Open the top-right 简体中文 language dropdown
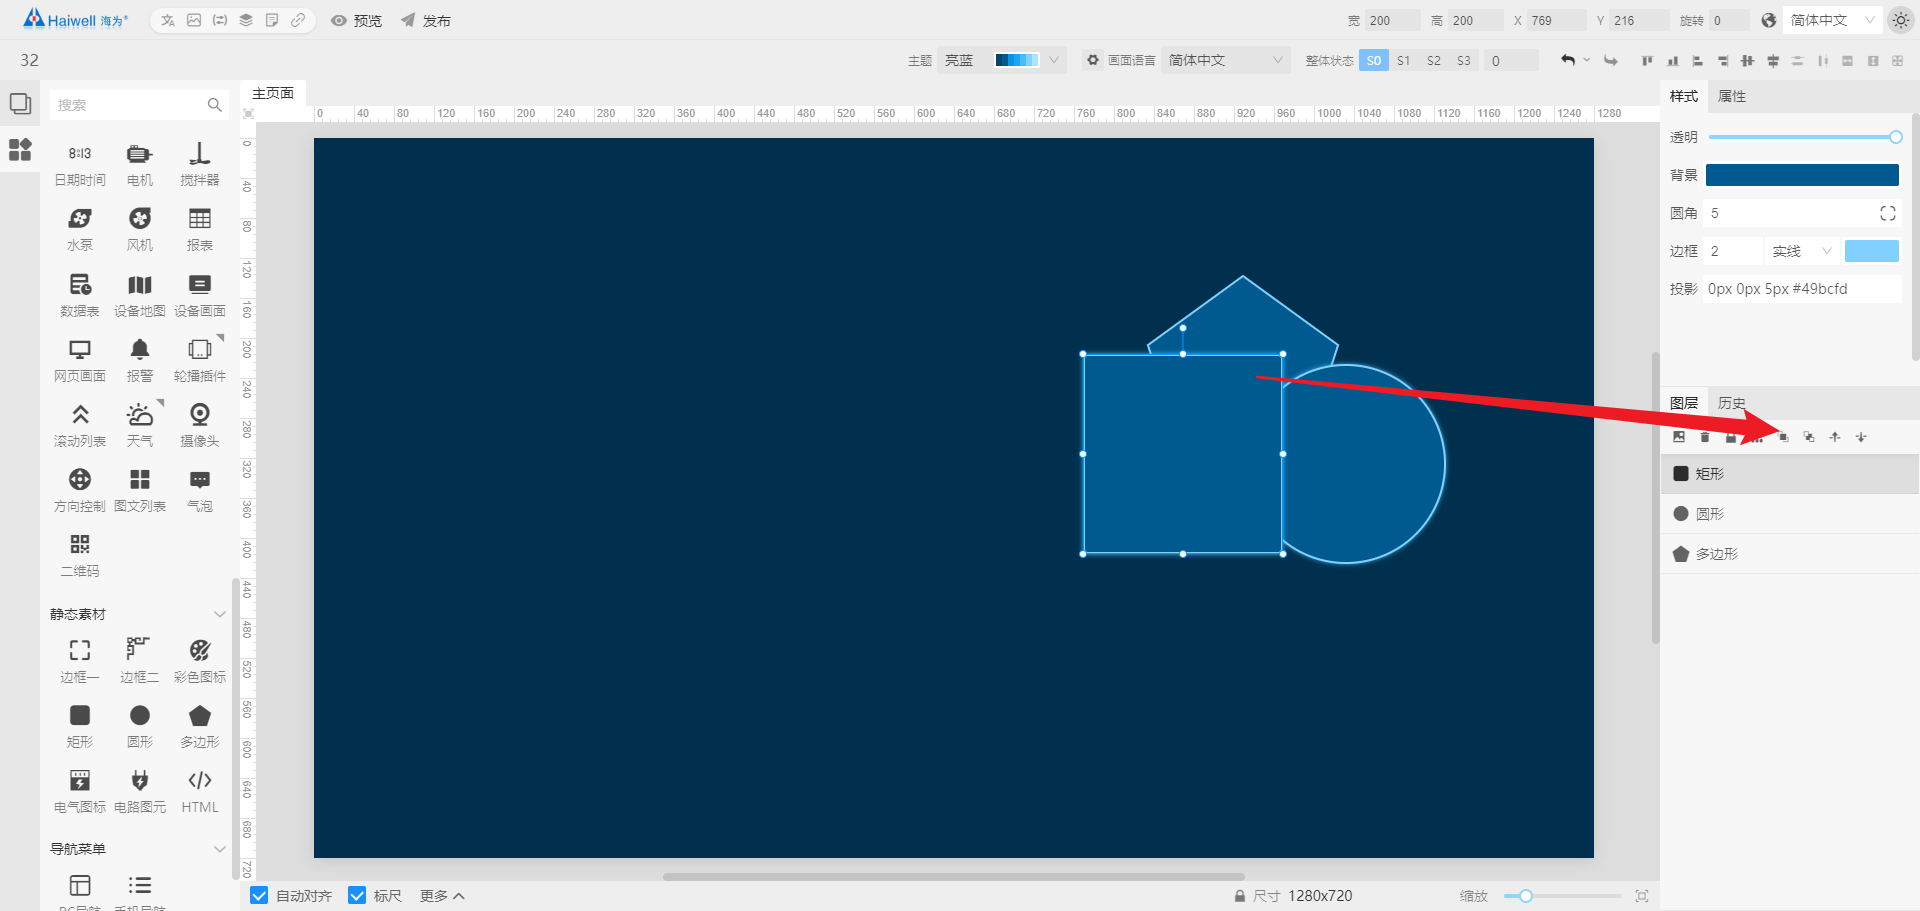The width and height of the screenshot is (1920, 911). pyautogui.click(x=1832, y=20)
